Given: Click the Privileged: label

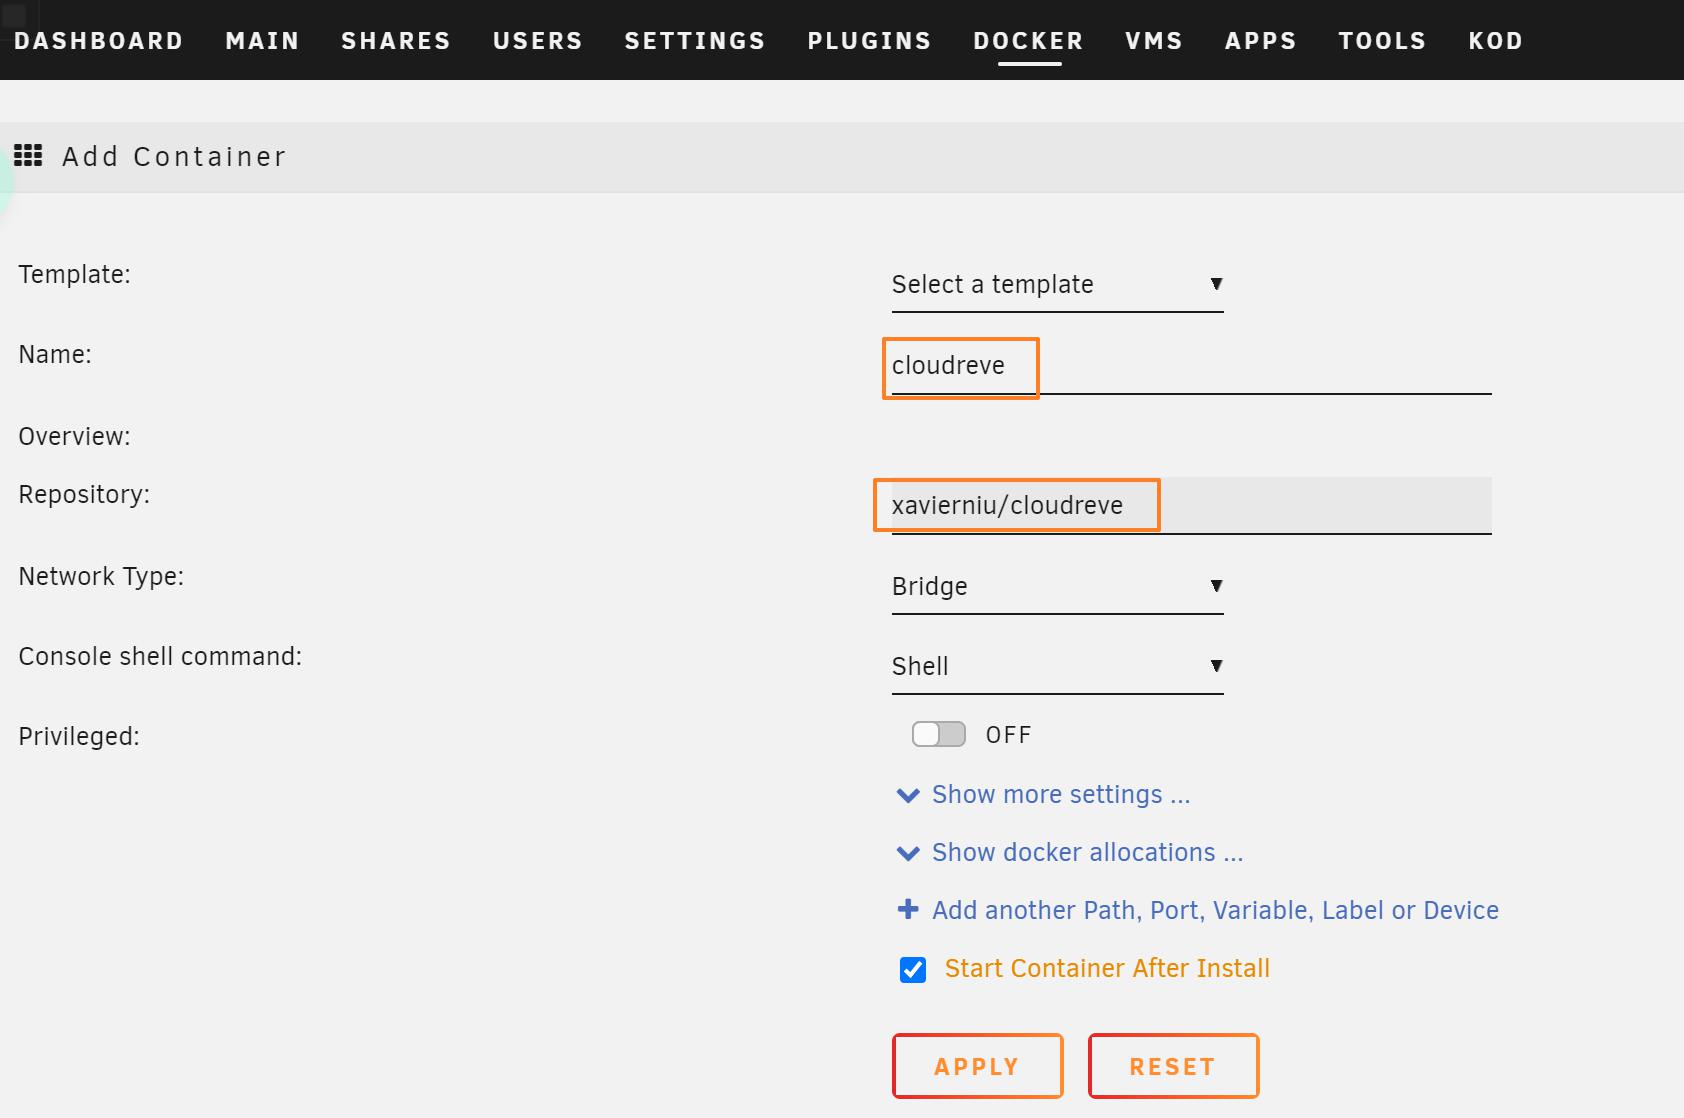Looking at the screenshot, I should 79,737.
